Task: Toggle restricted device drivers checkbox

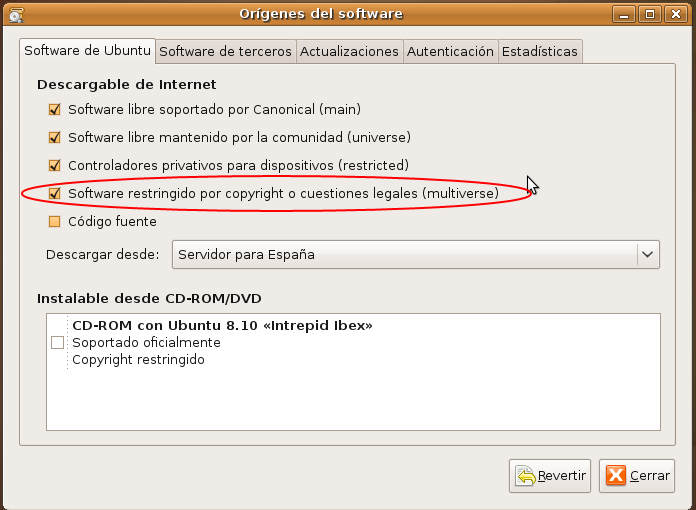Action: point(54,165)
